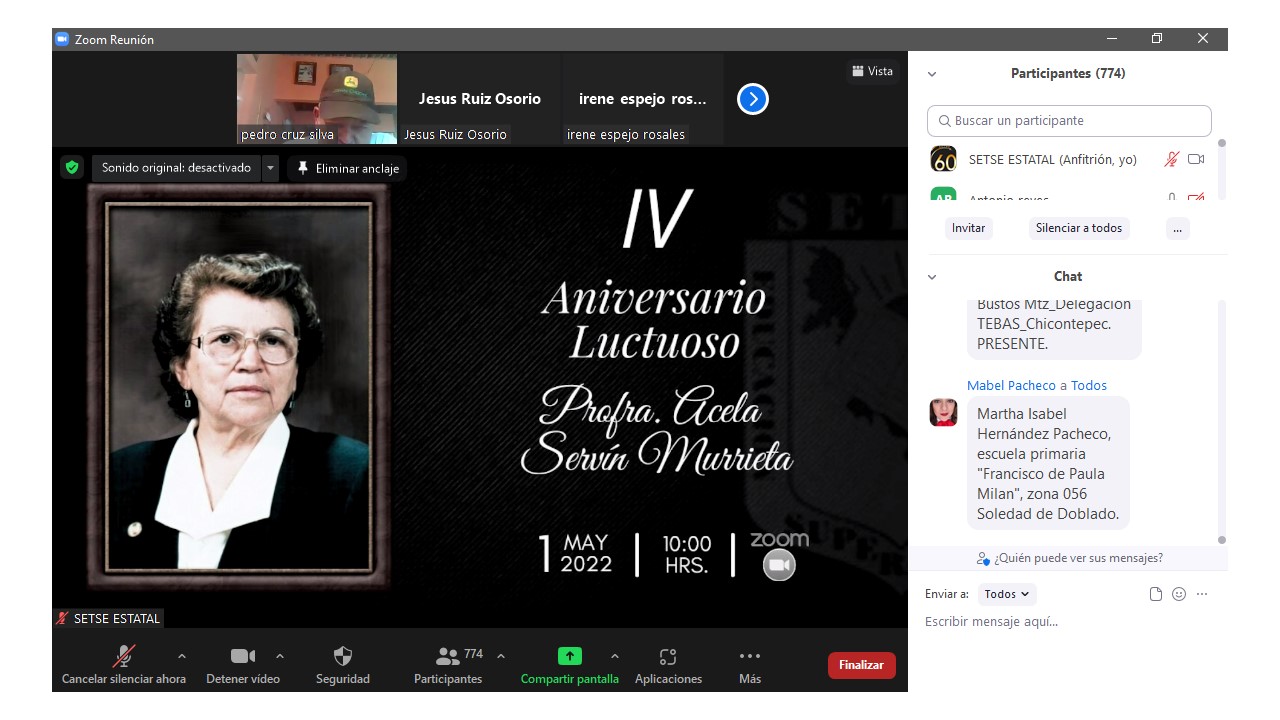This screenshot has height=720, width=1280.
Task: Click the red Finalizar button
Action: [x=861, y=665]
